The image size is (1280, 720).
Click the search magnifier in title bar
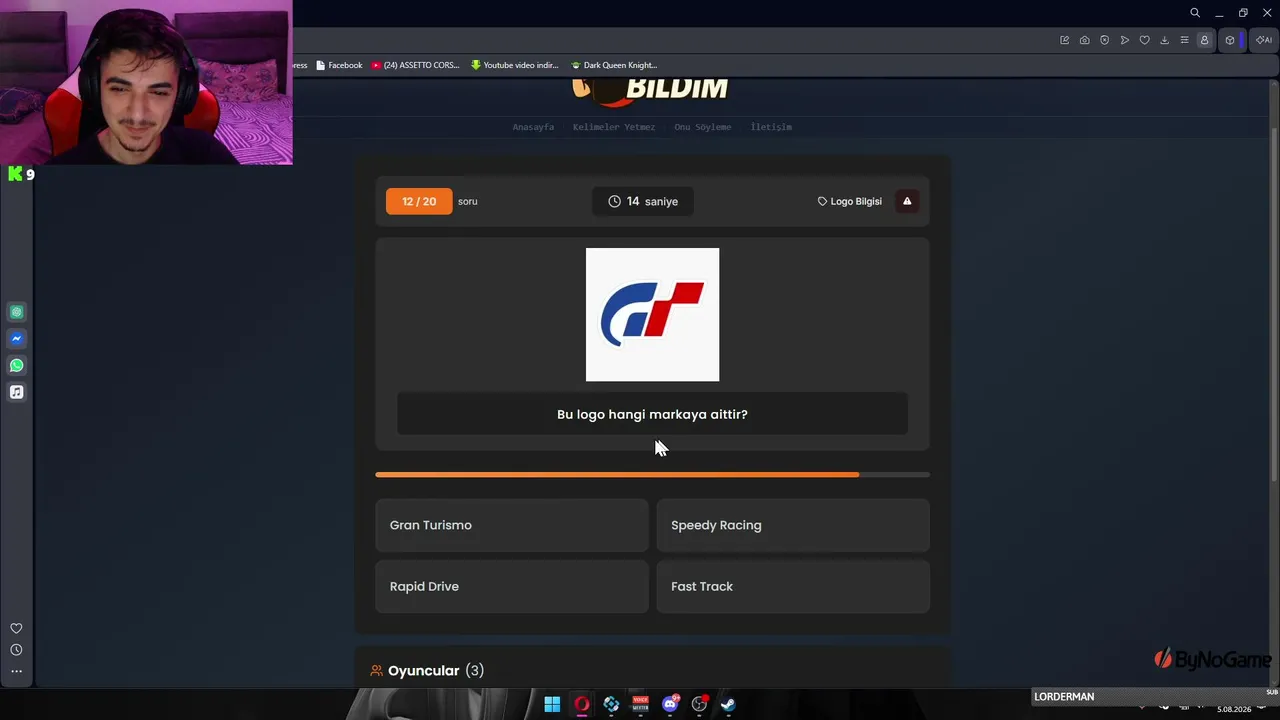[x=1195, y=13]
